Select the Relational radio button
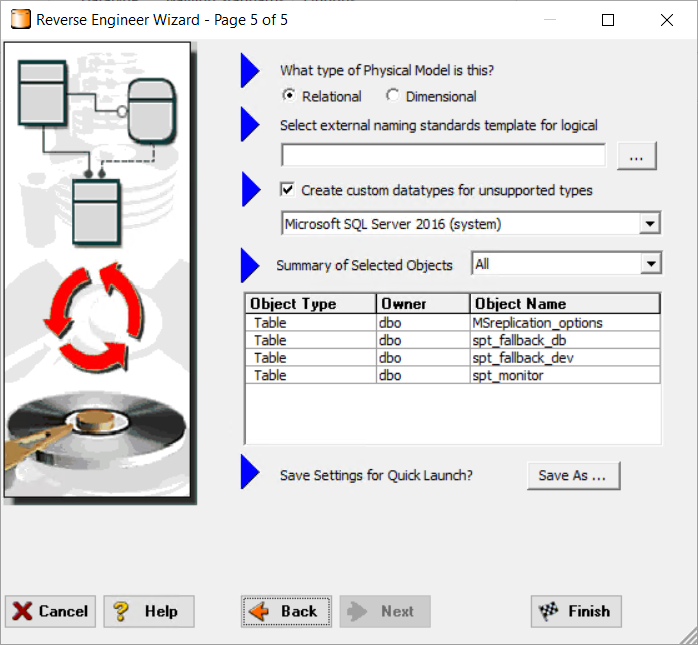The image size is (698, 645). click(289, 95)
